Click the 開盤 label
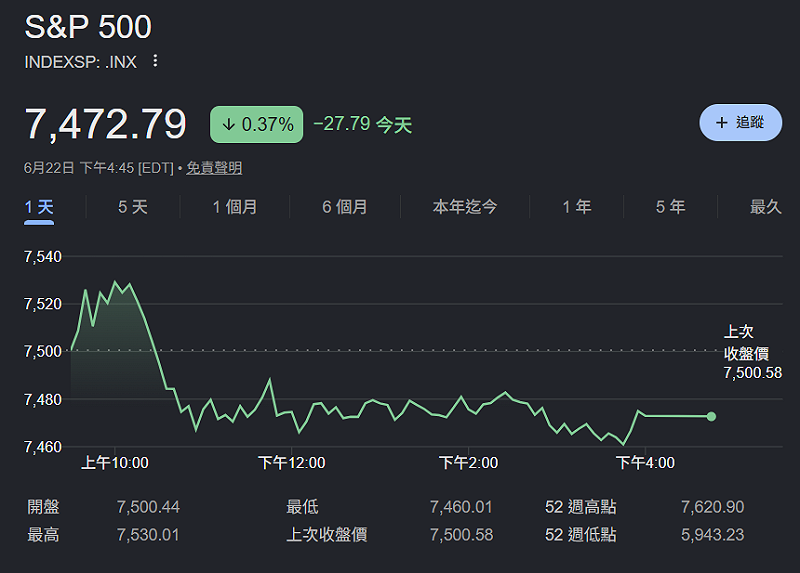The height and width of the screenshot is (573, 800). pyautogui.click(x=43, y=507)
